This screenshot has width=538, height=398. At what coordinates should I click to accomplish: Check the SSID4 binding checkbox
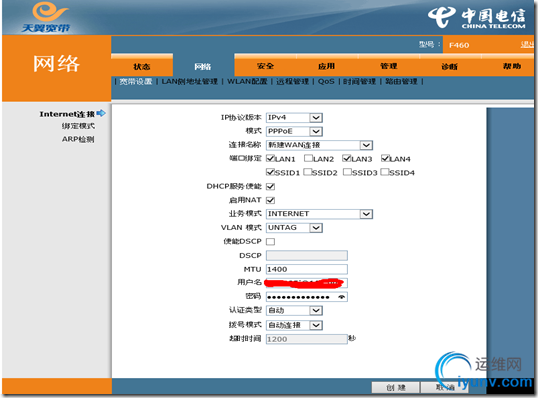[385, 172]
